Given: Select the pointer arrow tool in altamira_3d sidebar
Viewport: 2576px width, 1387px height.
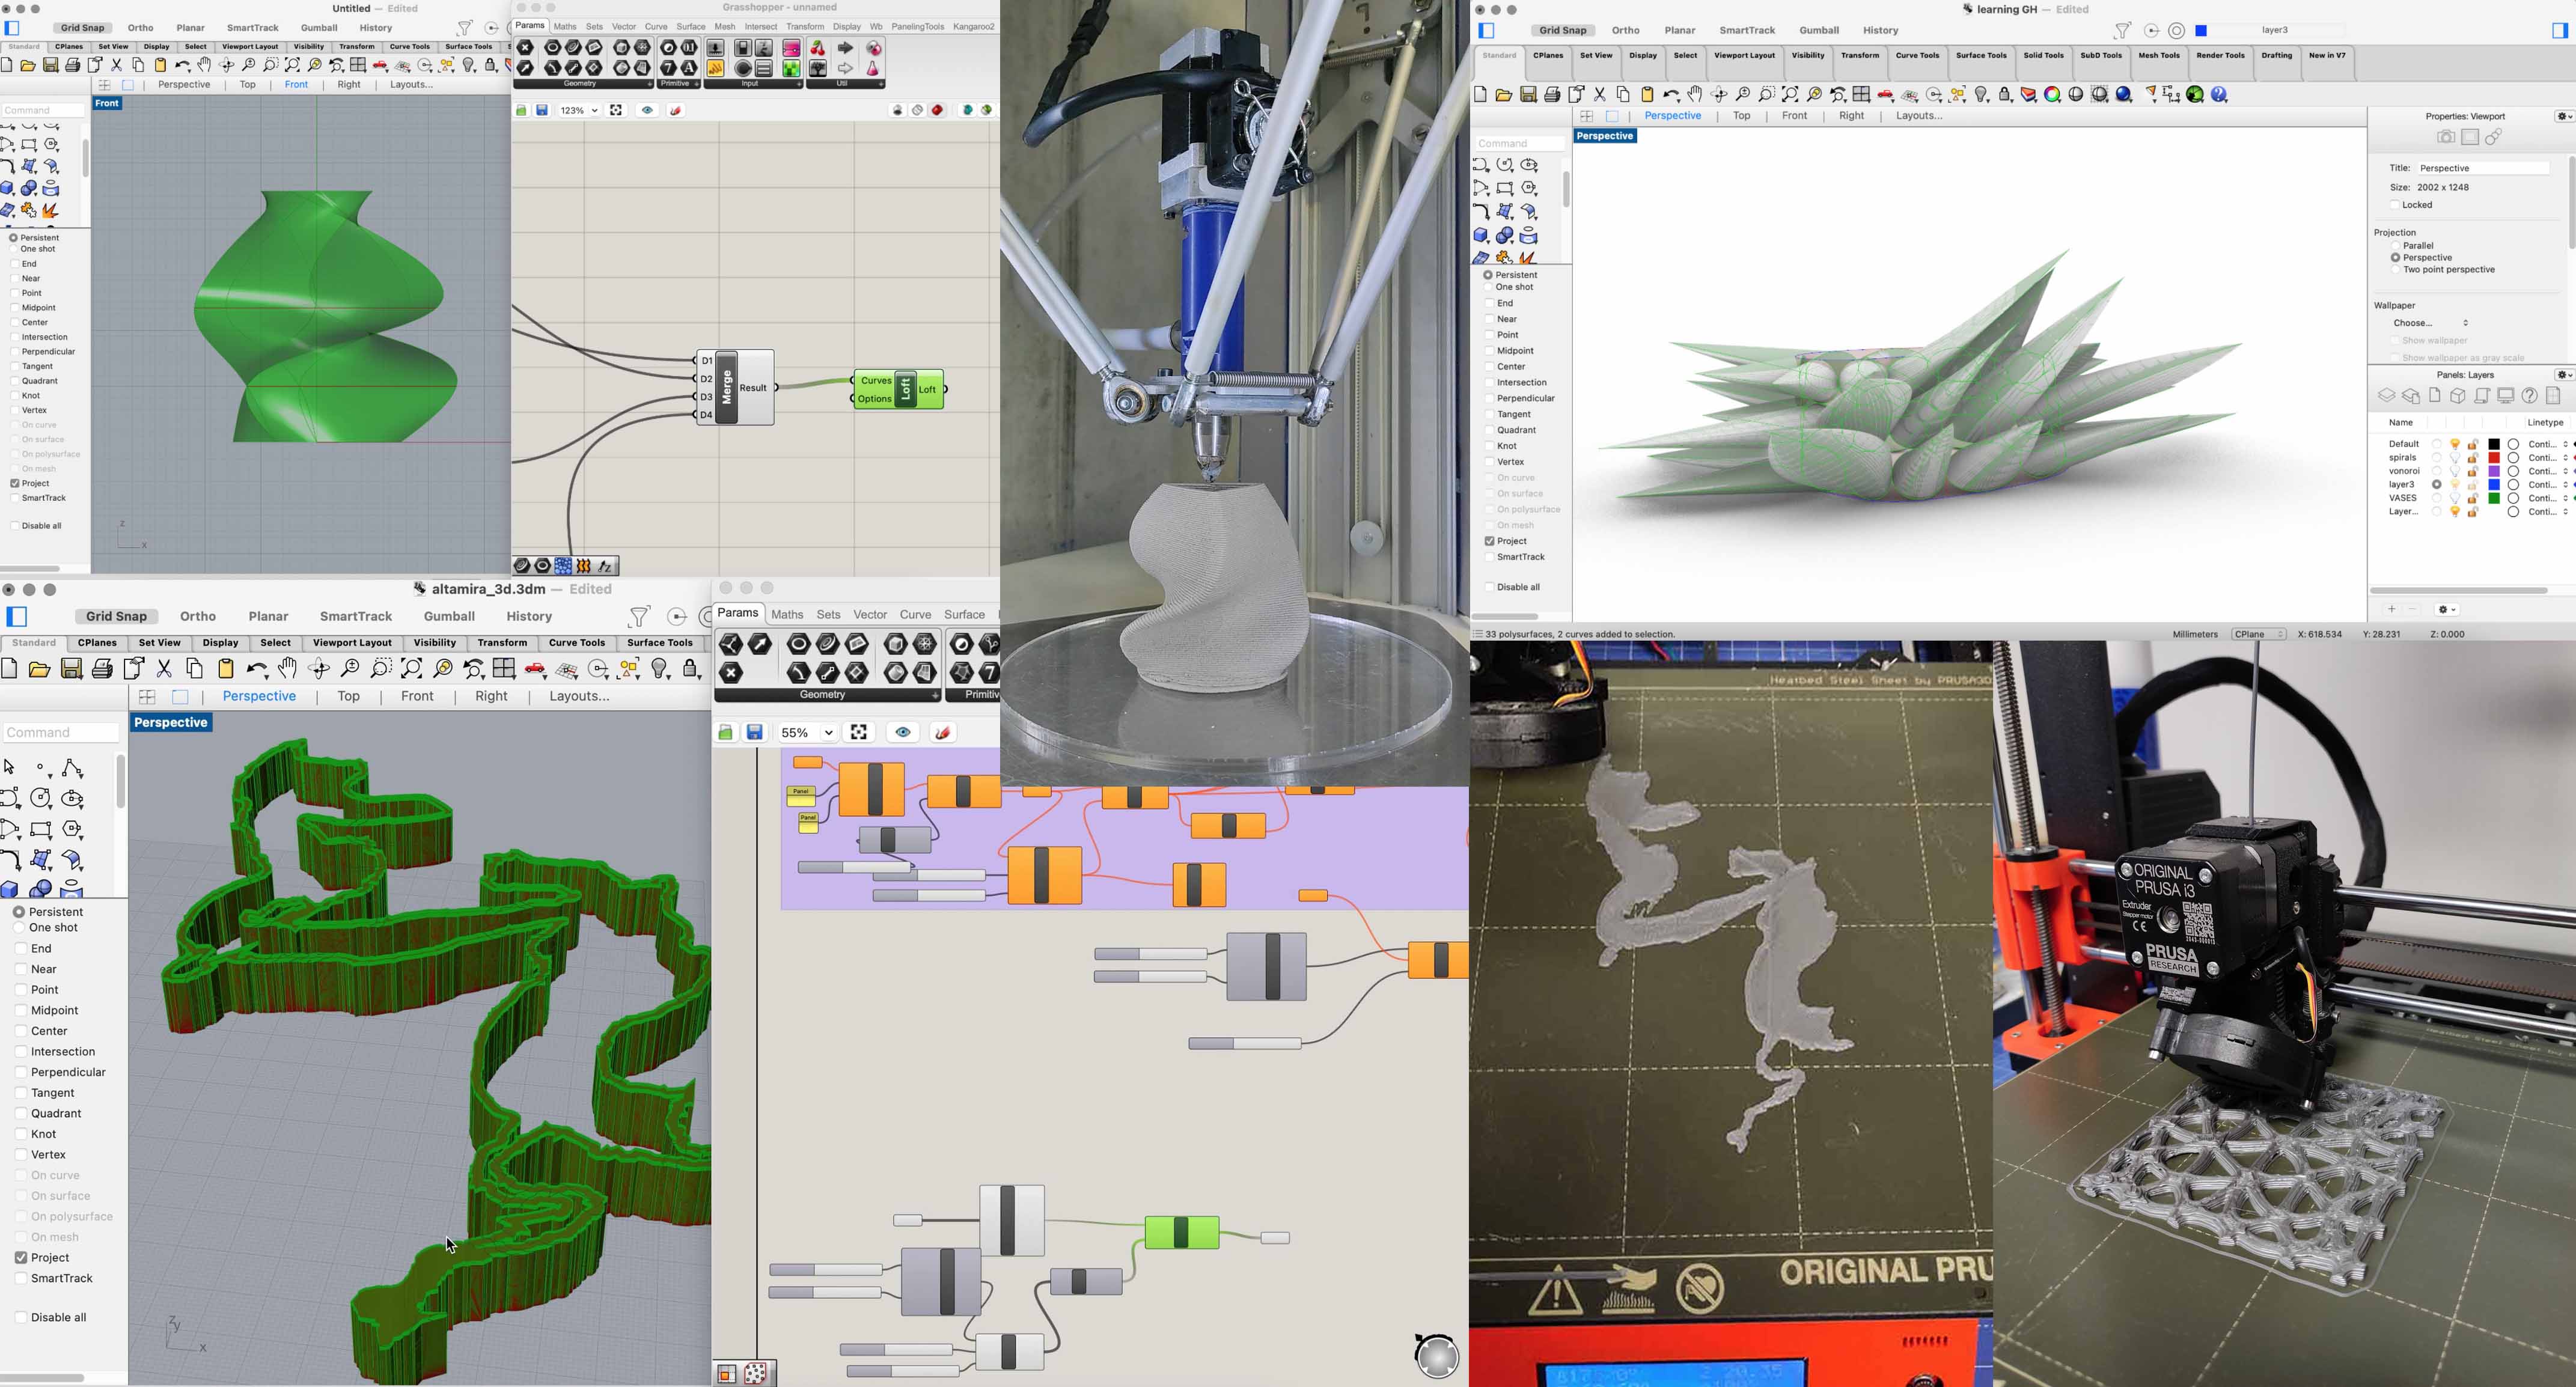Looking at the screenshot, I should [10, 767].
